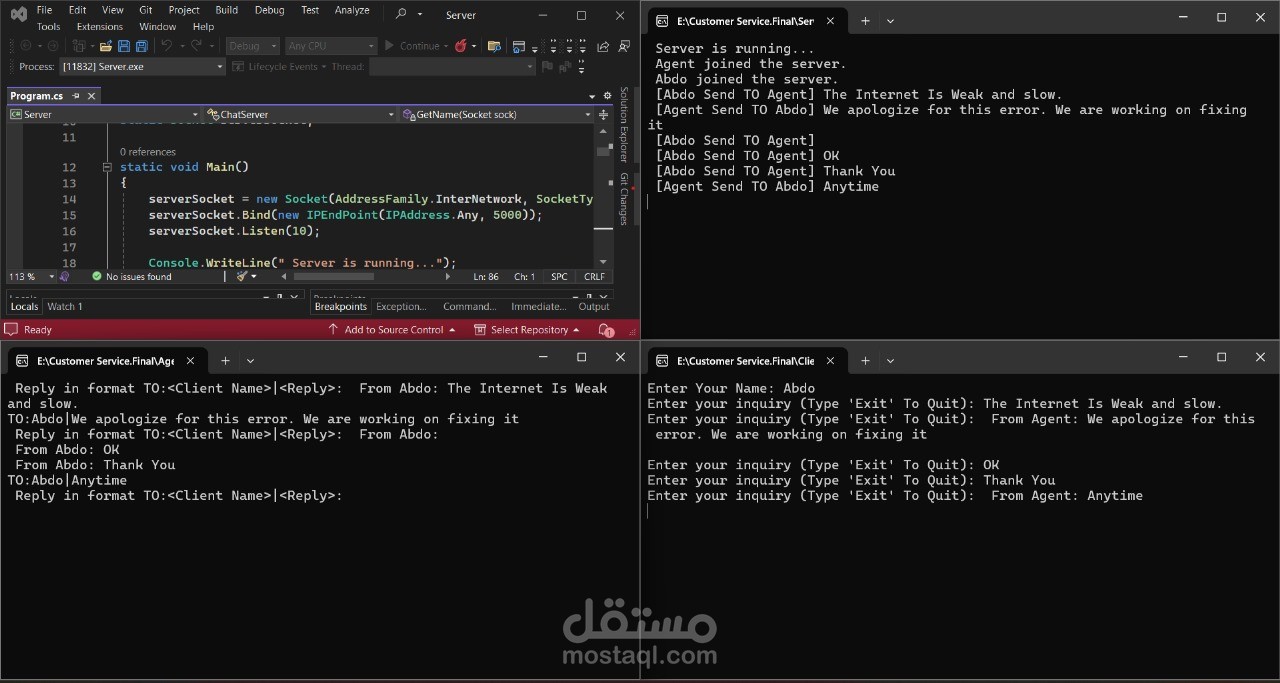Click the Send Feedback person icon
The width and height of the screenshot is (1280, 683).
coord(626,46)
